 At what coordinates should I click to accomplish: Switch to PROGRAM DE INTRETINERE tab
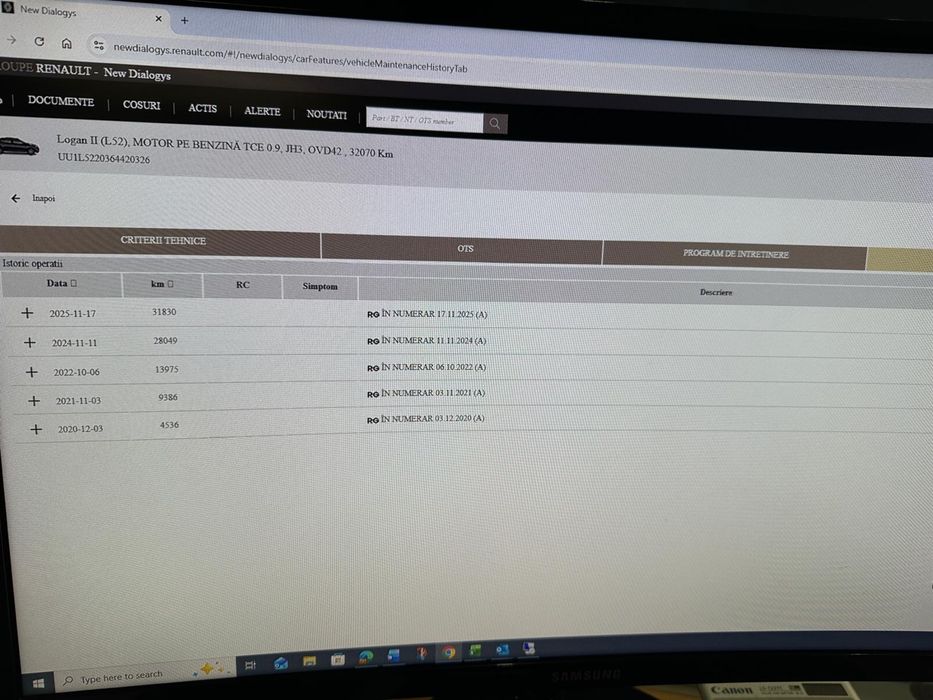[x=735, y=255]
